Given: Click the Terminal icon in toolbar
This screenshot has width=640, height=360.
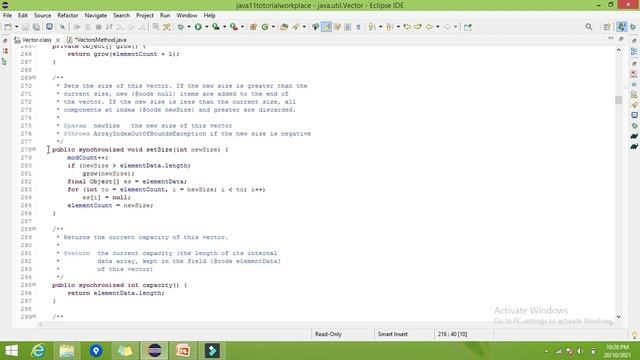Looking at the screenshot, I should (x=49, y=27).
